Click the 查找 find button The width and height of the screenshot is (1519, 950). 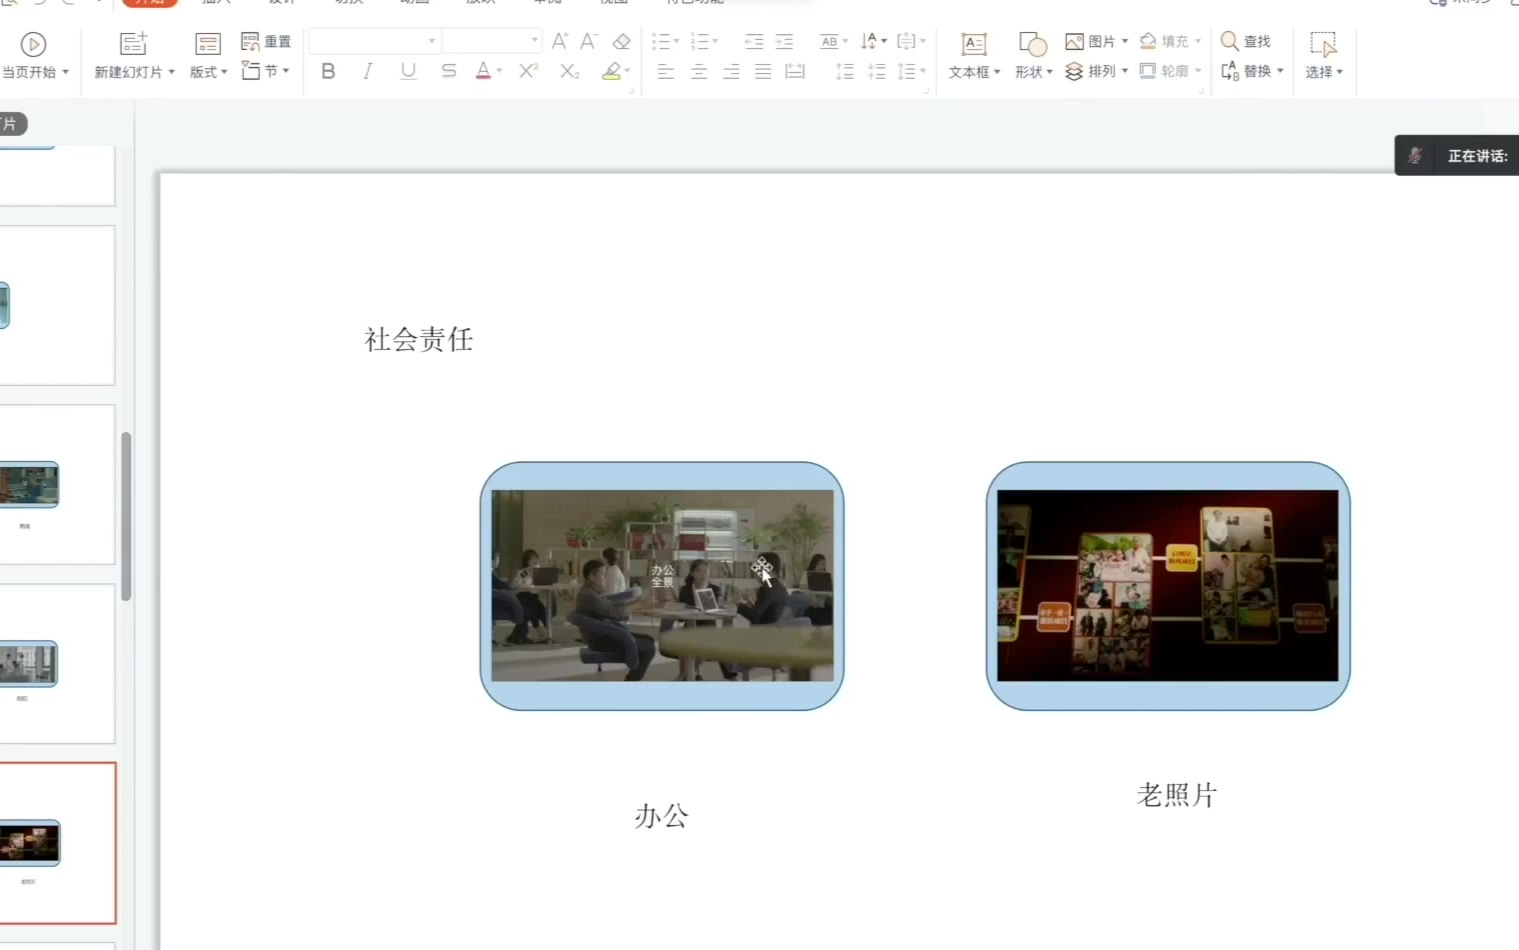coord(1246,41)
